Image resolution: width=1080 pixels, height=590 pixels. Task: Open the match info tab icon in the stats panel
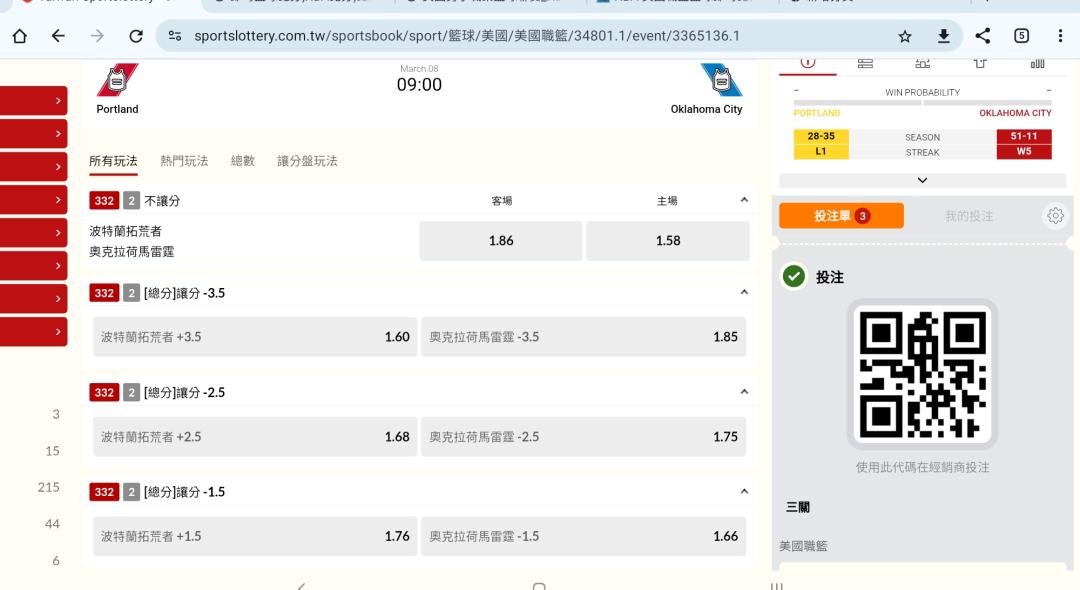point(808,63)
